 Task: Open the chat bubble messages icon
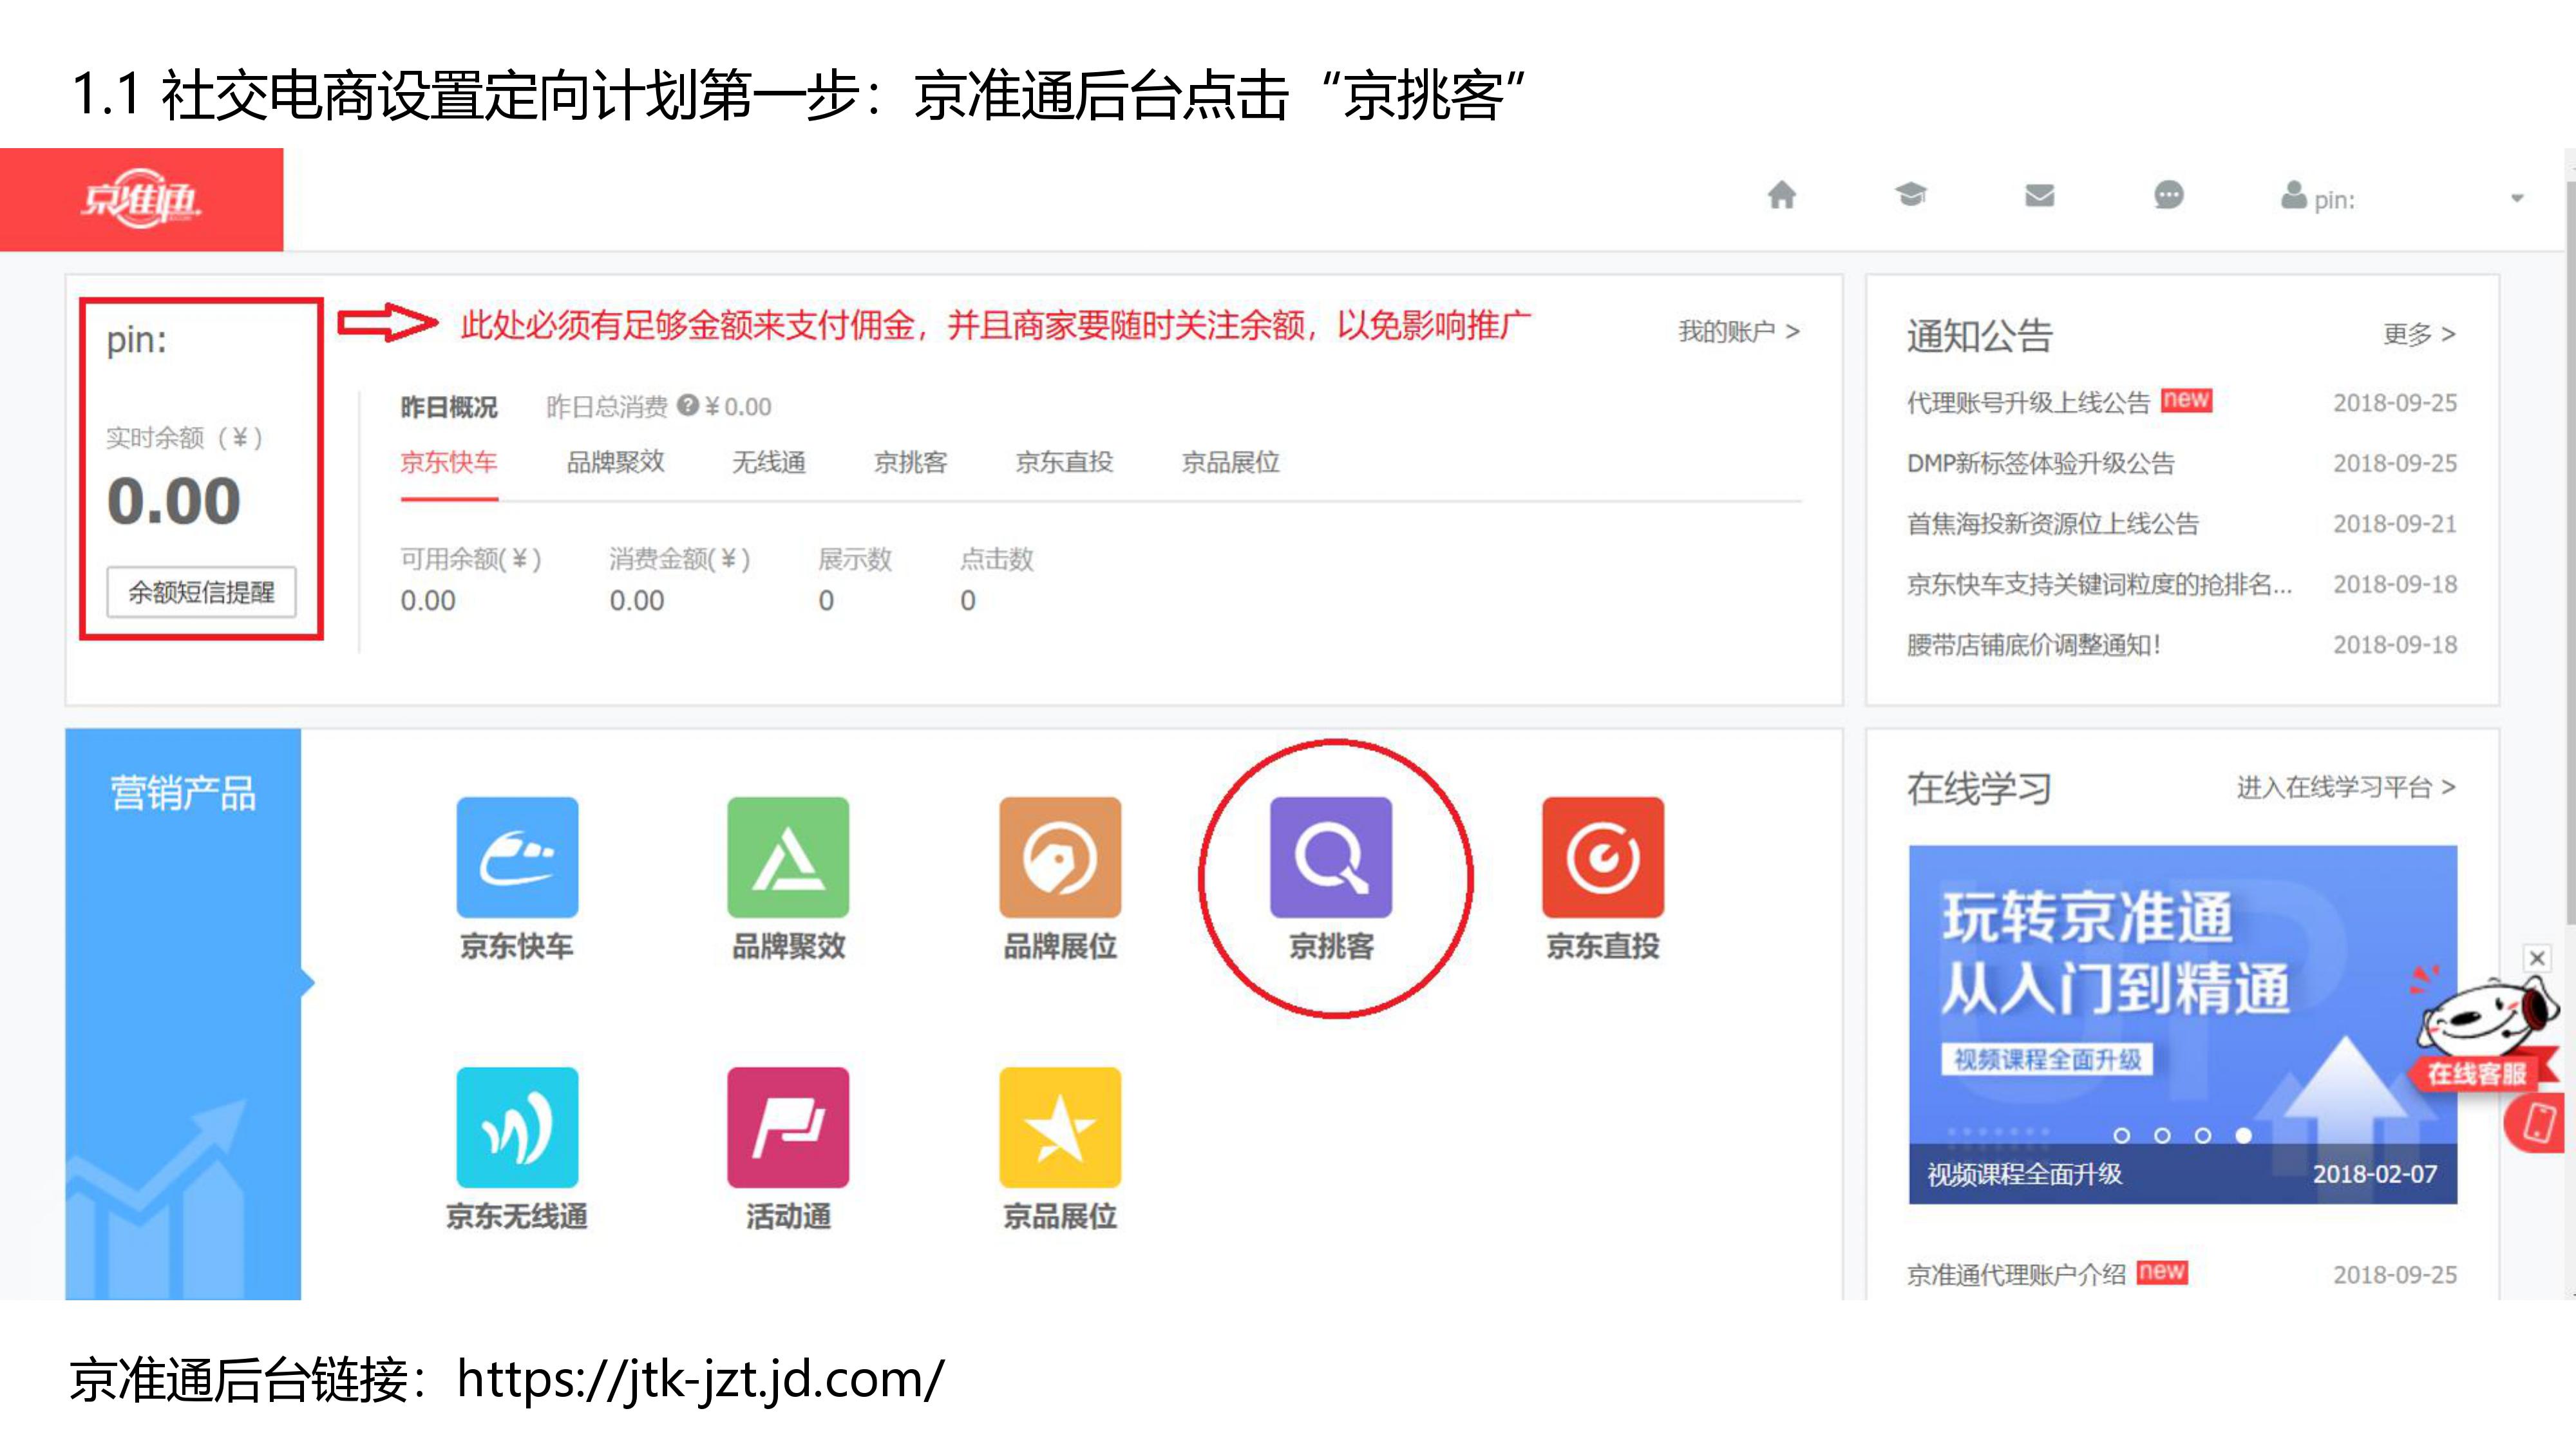tap(2168, 194)
